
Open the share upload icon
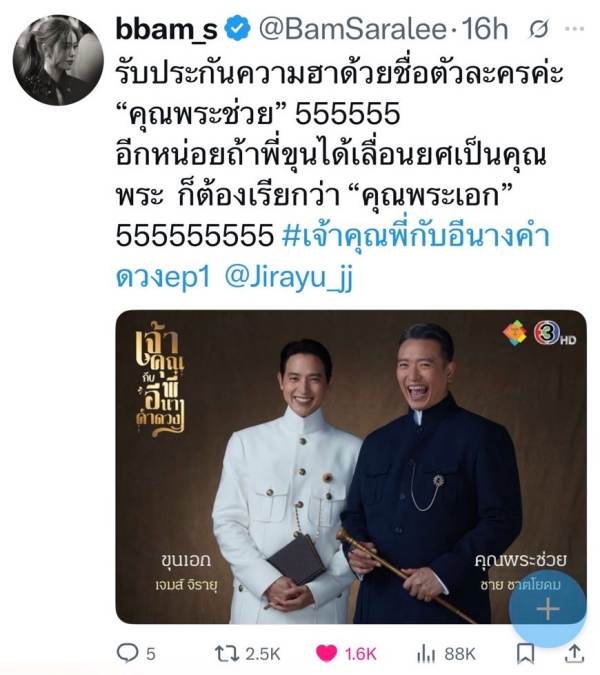pos(574,653)
